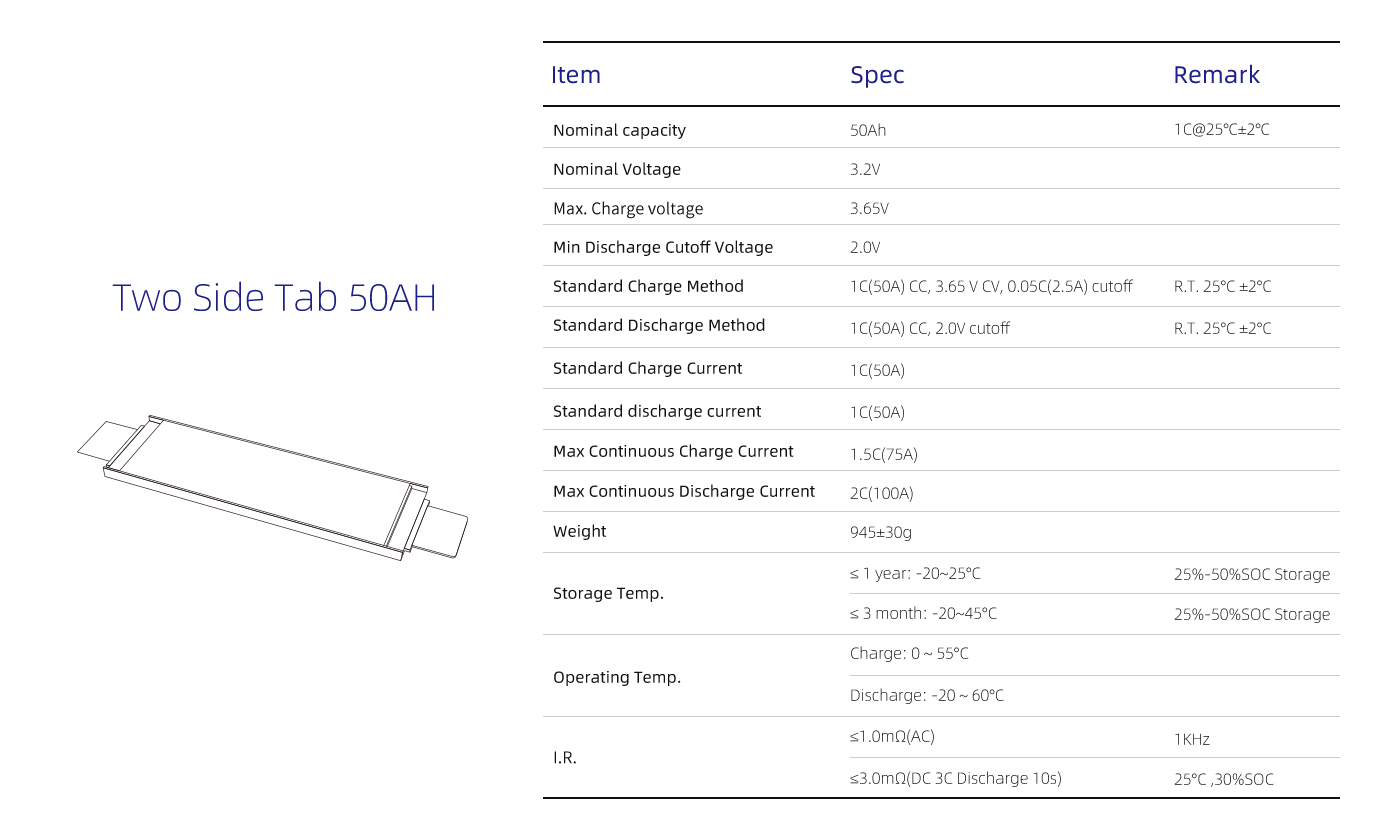Click the 945±30g weight value
The width and height of the screenshot is (1400, 840).
click(x=881, y=532)
